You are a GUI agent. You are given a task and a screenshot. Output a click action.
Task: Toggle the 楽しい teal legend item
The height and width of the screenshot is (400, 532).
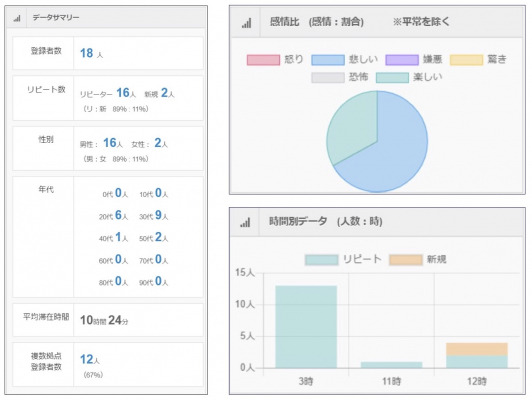click(x=409, y=77)
